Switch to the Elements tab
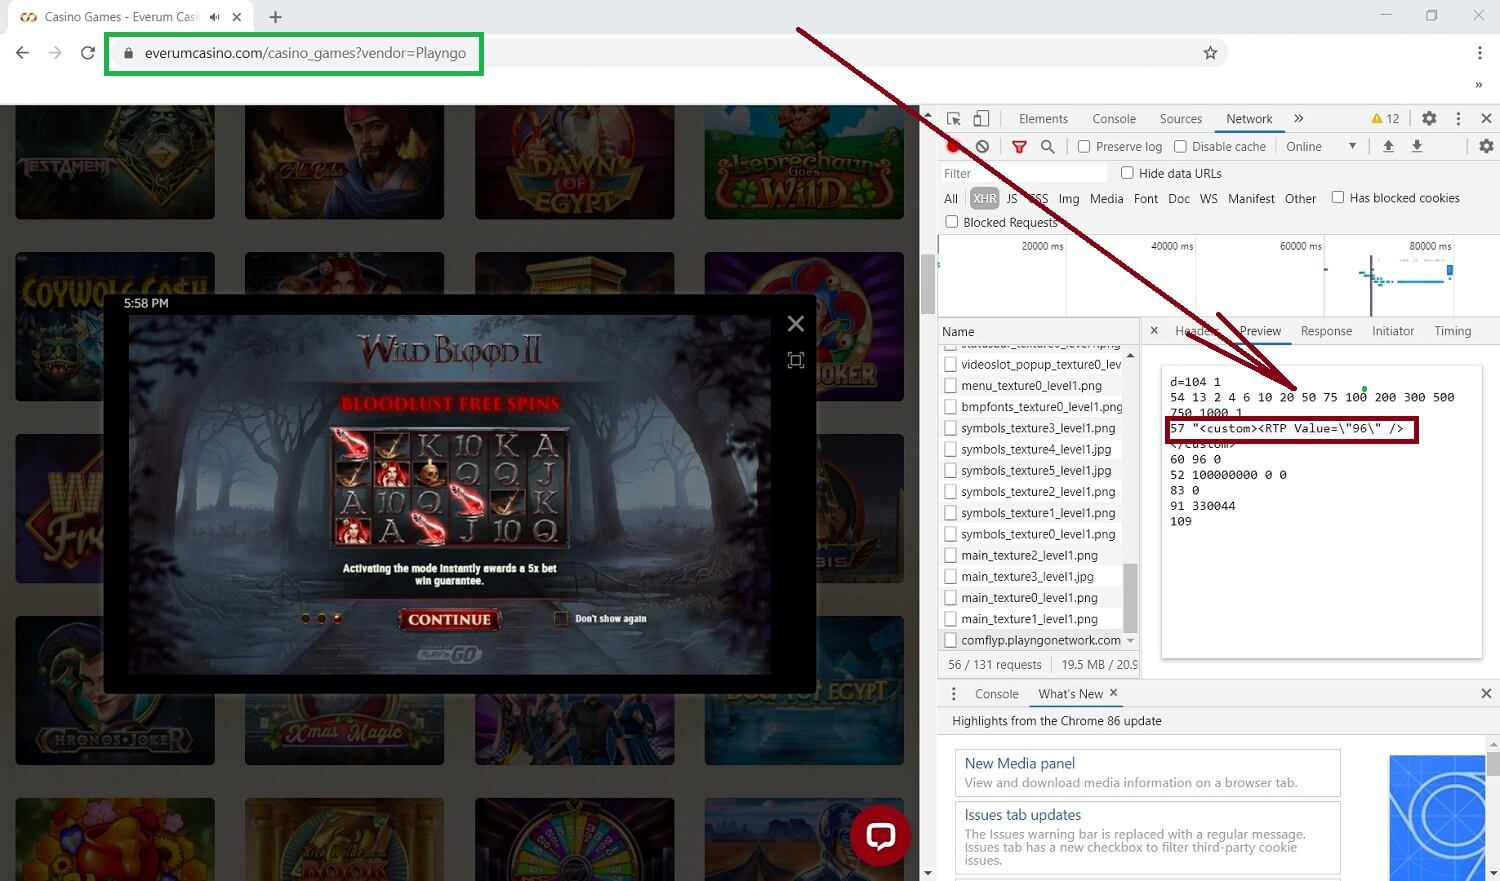 tap(1043, 118)
